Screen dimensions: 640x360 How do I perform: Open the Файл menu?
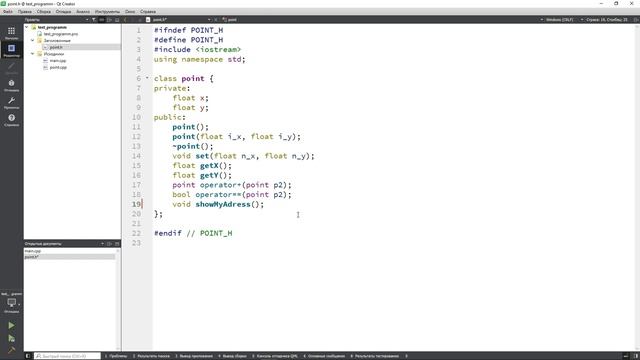coord(8,12)
